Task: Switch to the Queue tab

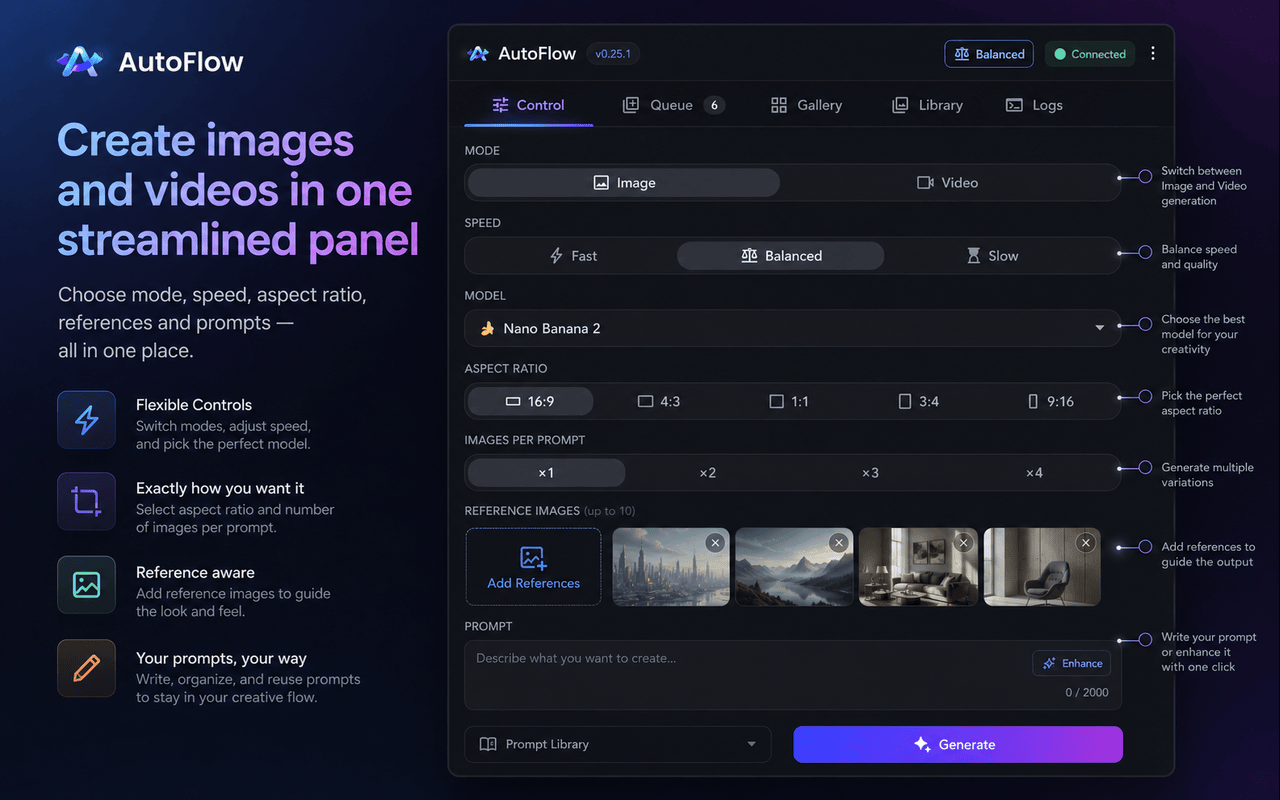Action: point(673,105)
